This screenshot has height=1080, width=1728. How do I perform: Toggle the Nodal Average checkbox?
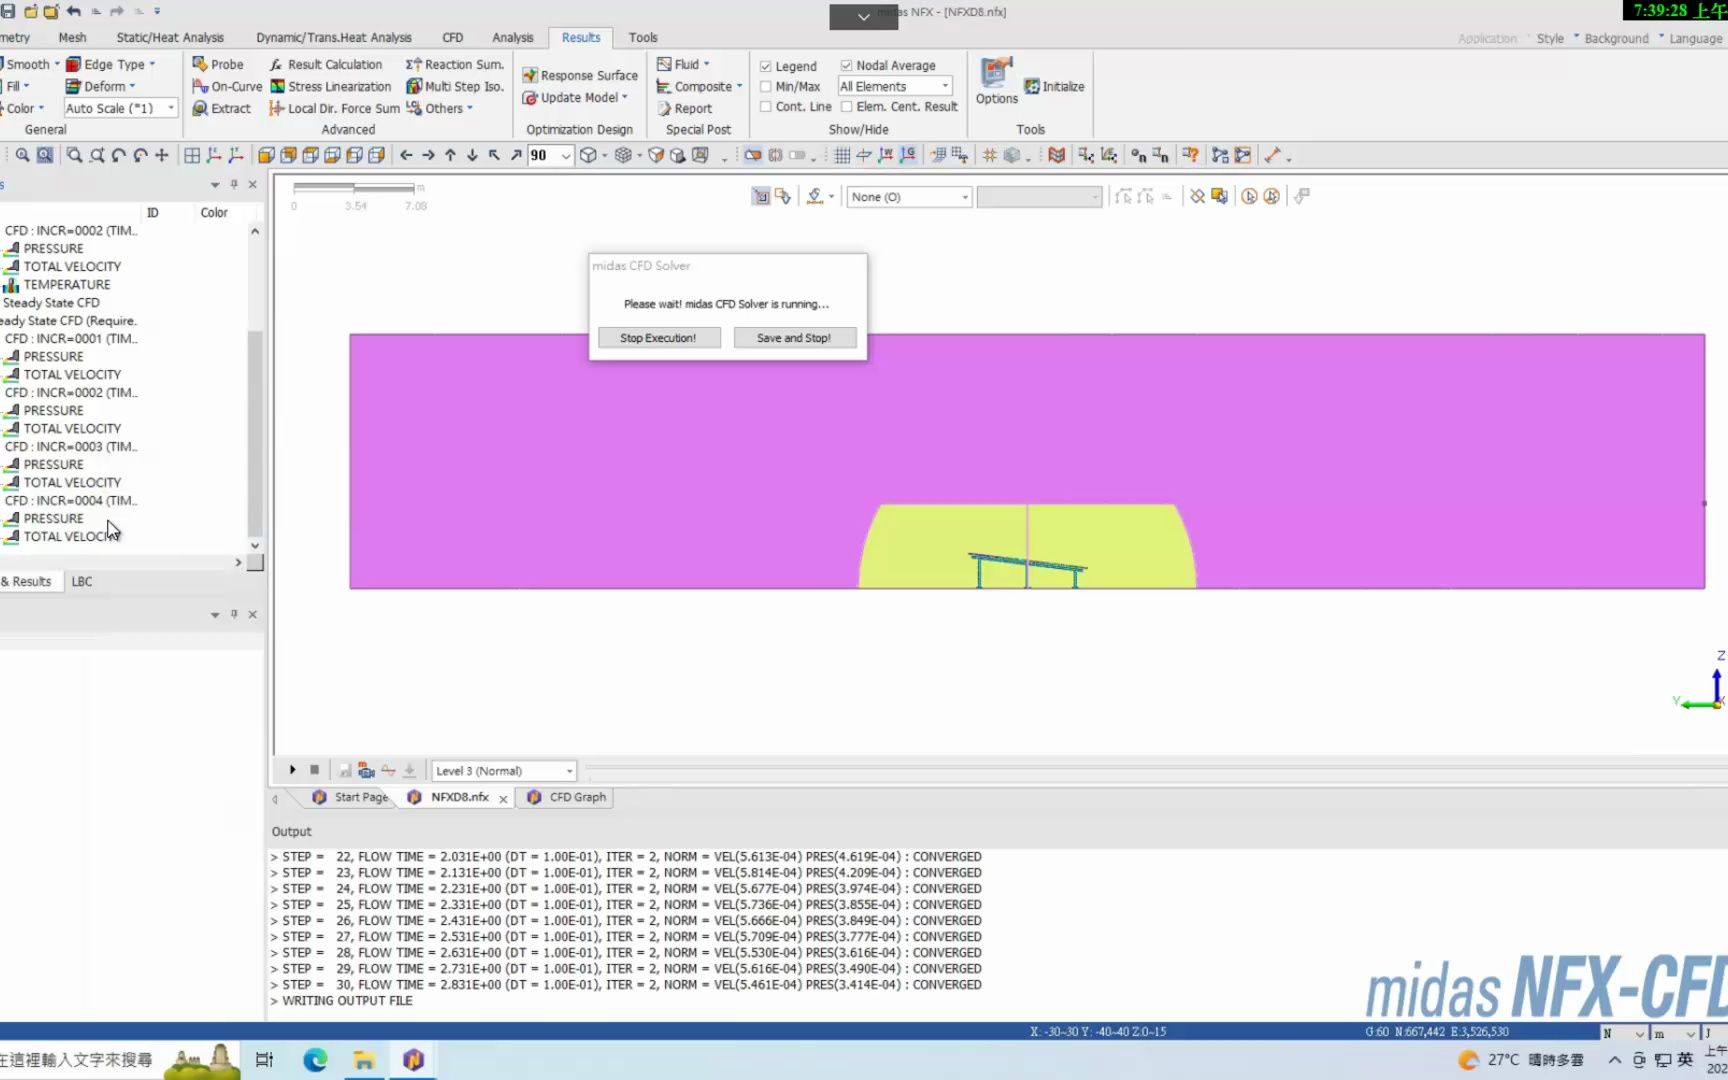pyautogui.click(x=846, y=65)
